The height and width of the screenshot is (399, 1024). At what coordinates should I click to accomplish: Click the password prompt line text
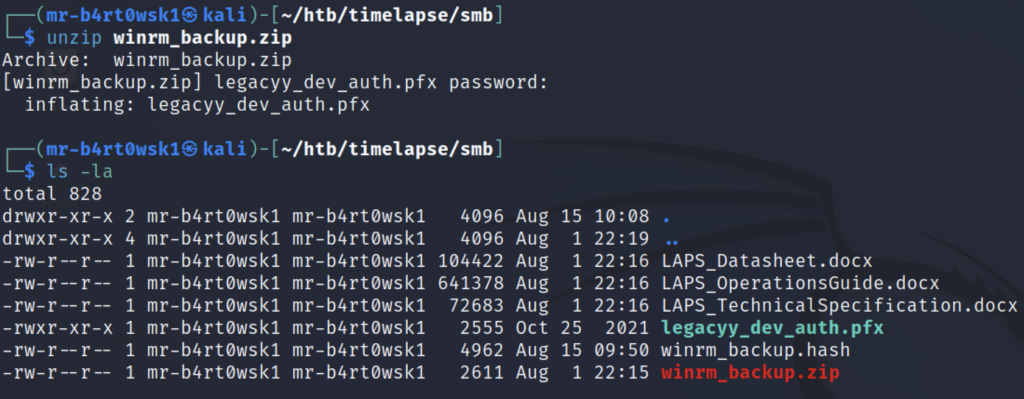click(x=274, y=83)
